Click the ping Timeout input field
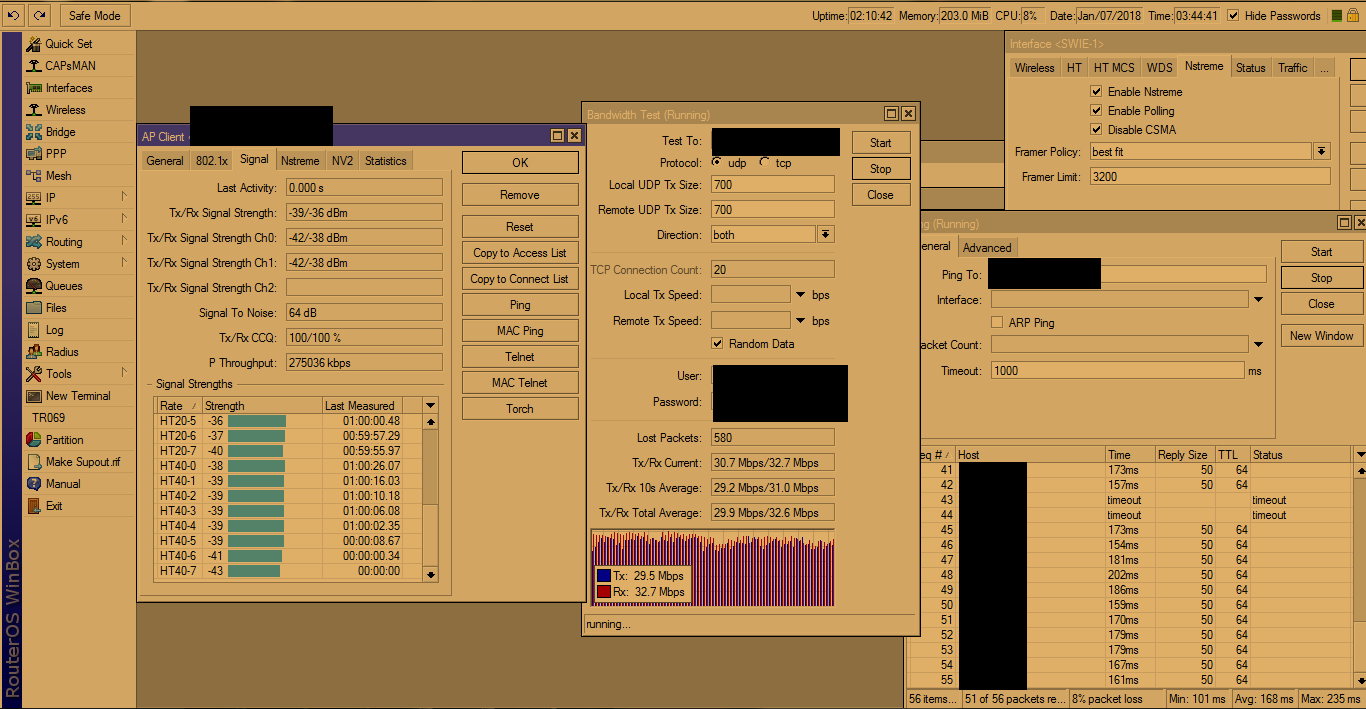The image size is (1366, 709). 1117,371
